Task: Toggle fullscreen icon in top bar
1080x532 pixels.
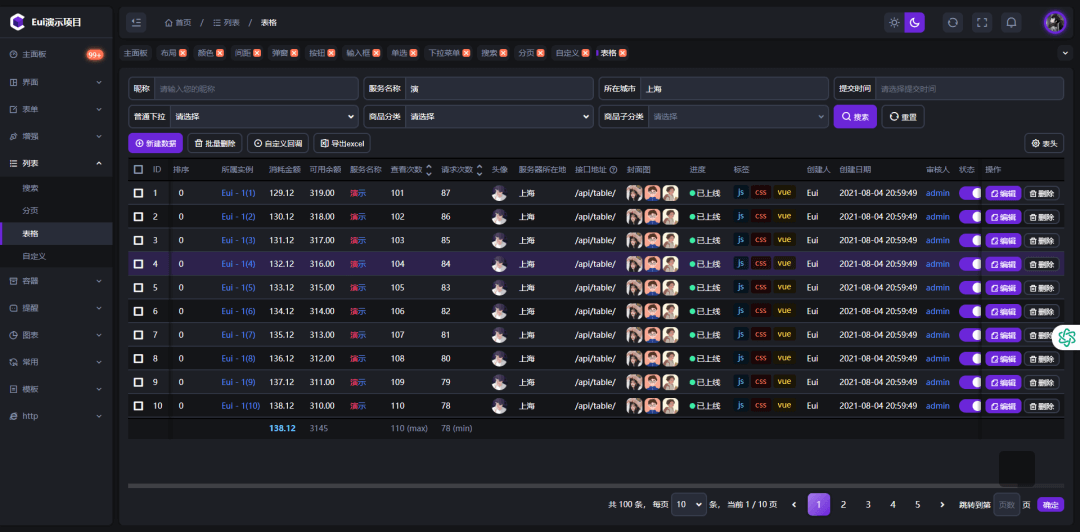Action: pos(982,23)
